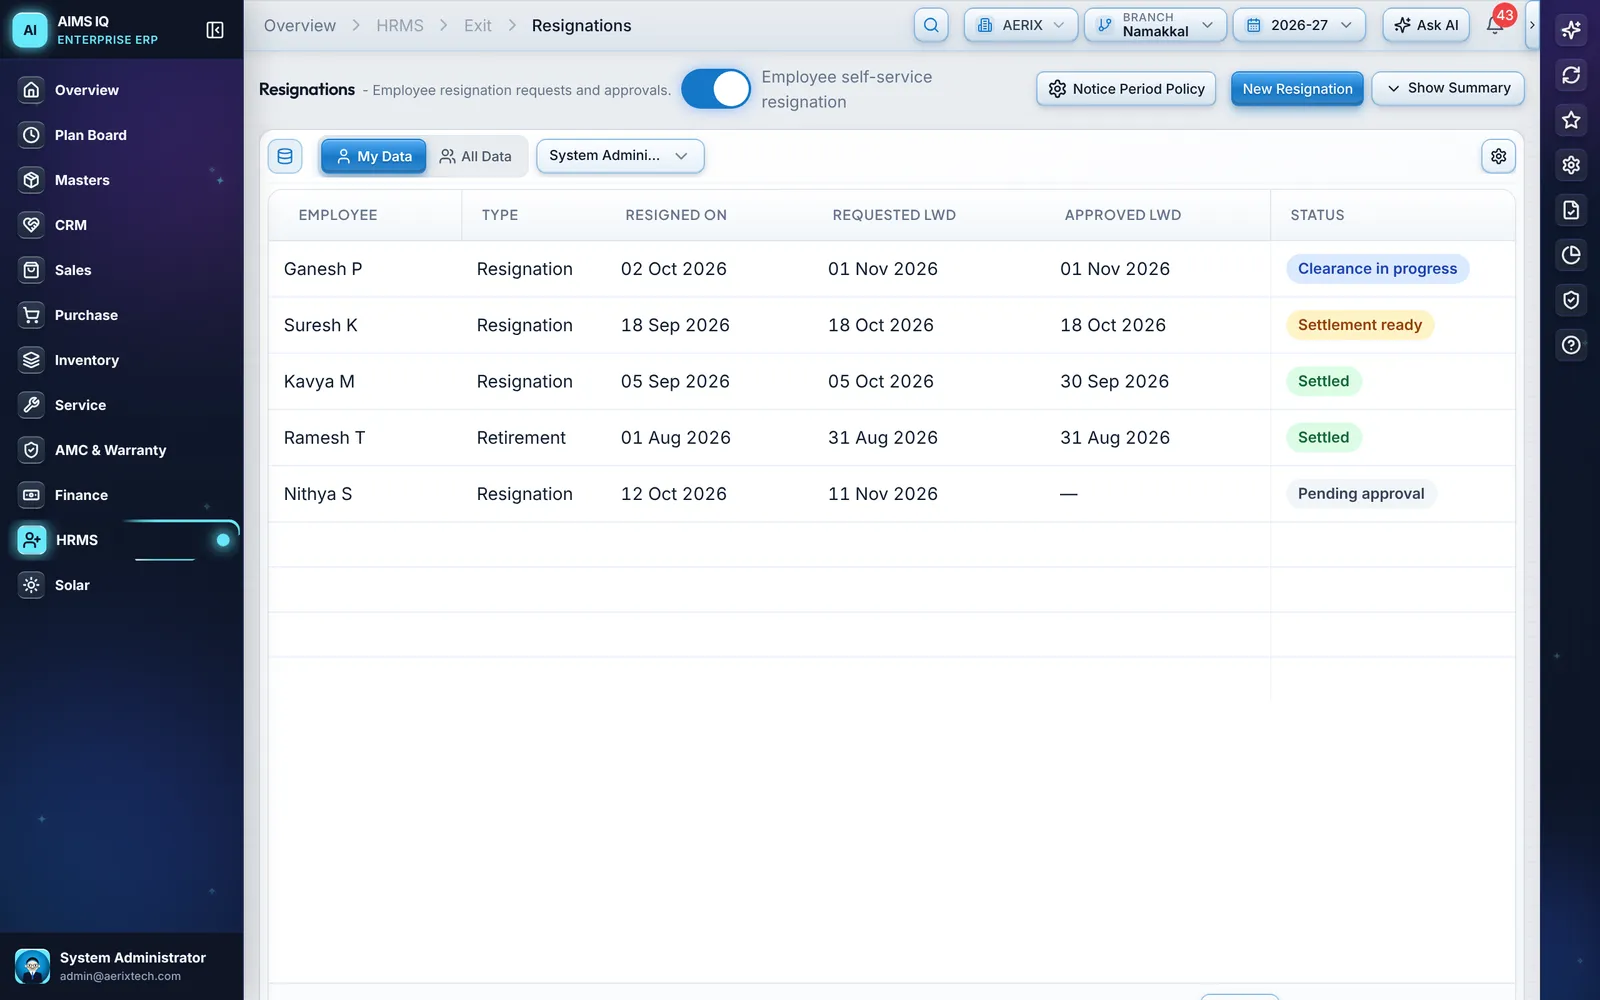Viewport: 1600px width, 1000px height.
Task: Open Notice Period Policy
Action: click(1126, 89)
